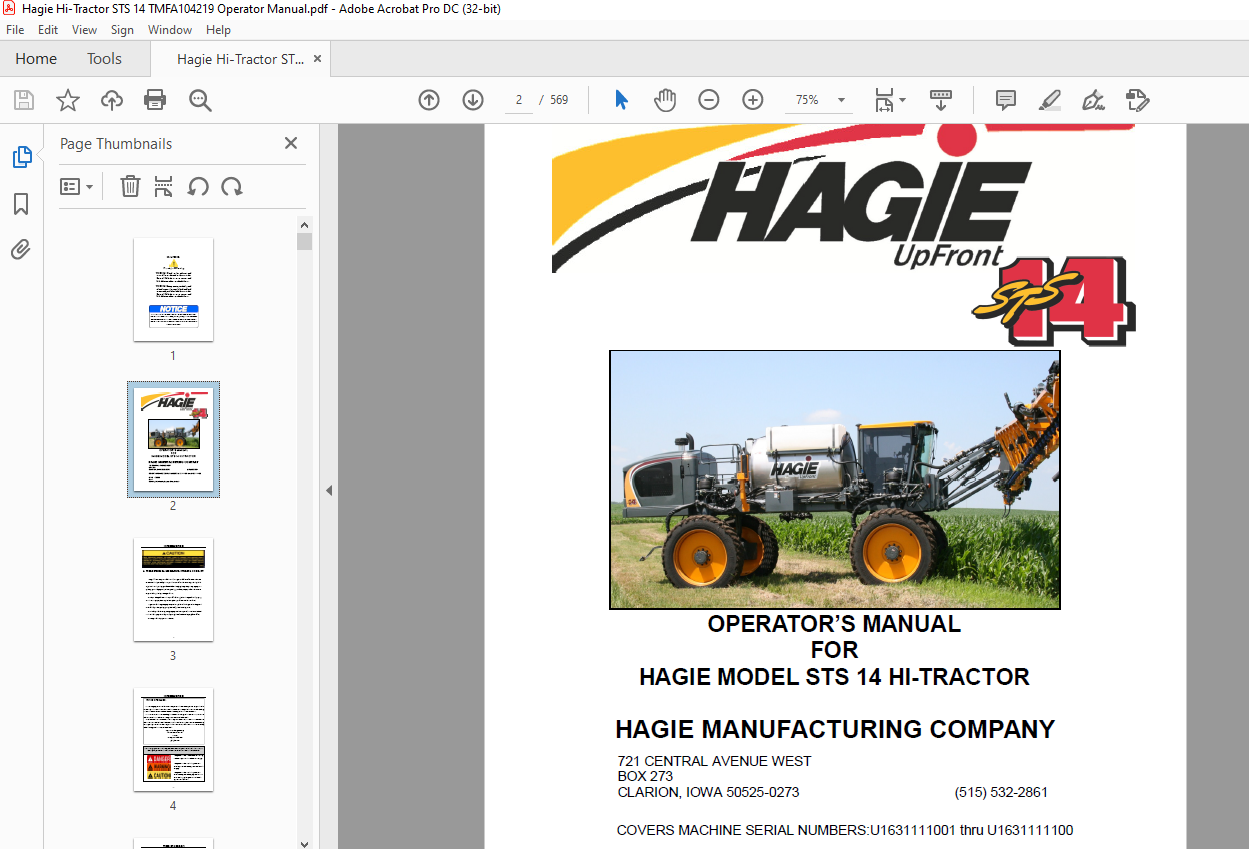This screenshot has width=1249, height=849.
Task: Rotate page counterclockwise
Action: (x=198, y=186)
